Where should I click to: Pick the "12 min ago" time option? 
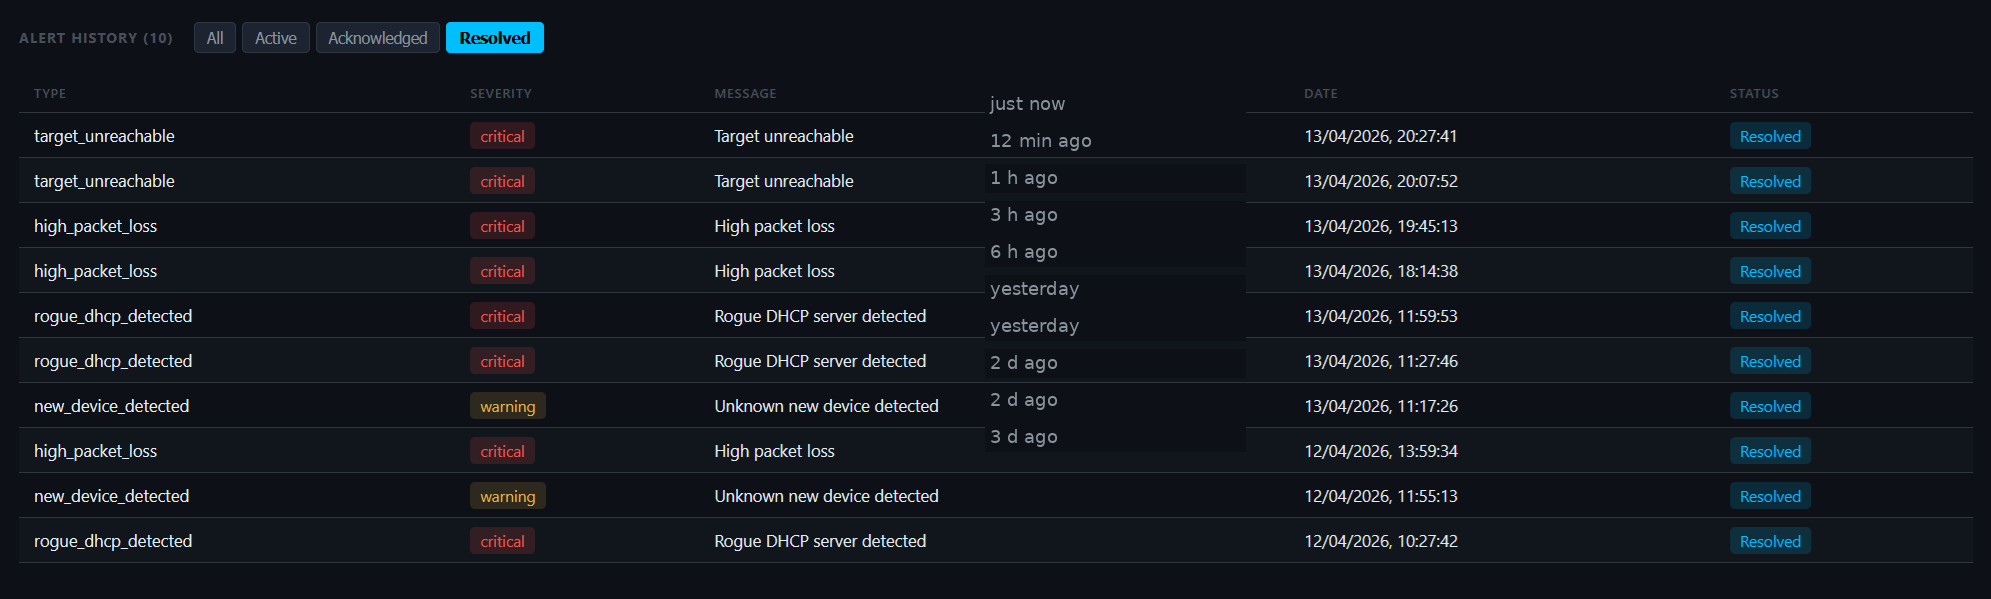click(x=1040, y=141)
